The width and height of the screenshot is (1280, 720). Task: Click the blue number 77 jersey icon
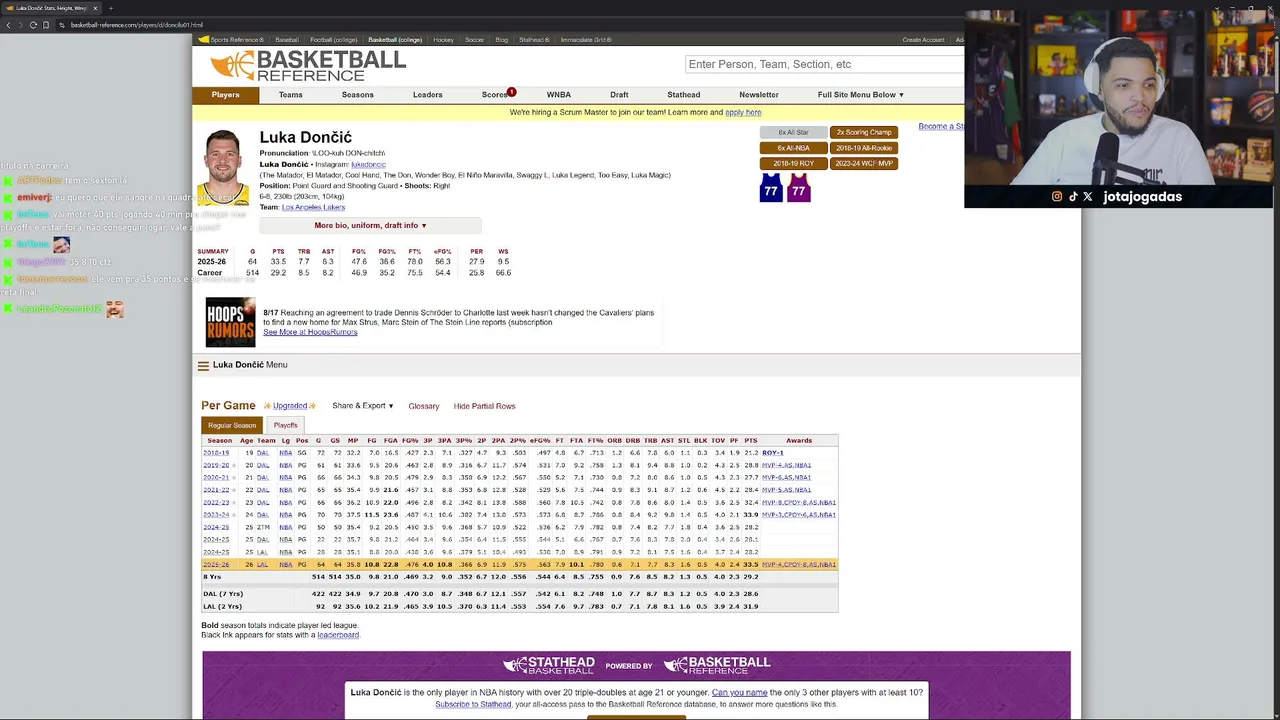click(771, 188)
